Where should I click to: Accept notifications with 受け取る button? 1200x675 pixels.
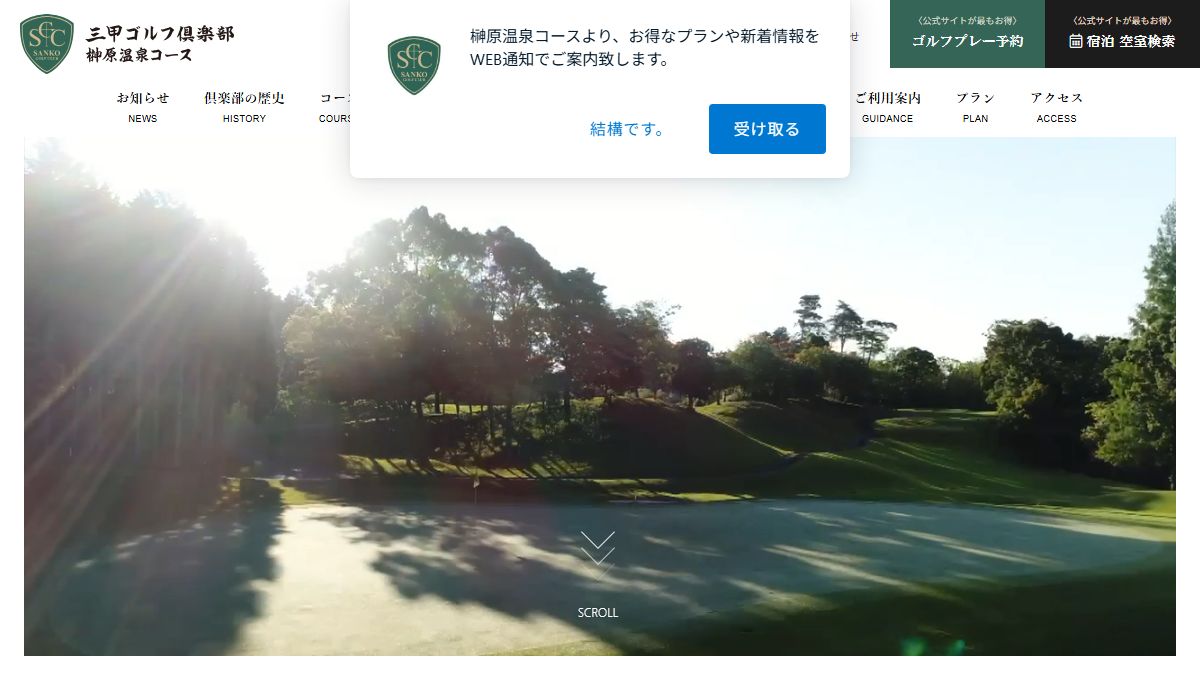click(x=767, y=129)
